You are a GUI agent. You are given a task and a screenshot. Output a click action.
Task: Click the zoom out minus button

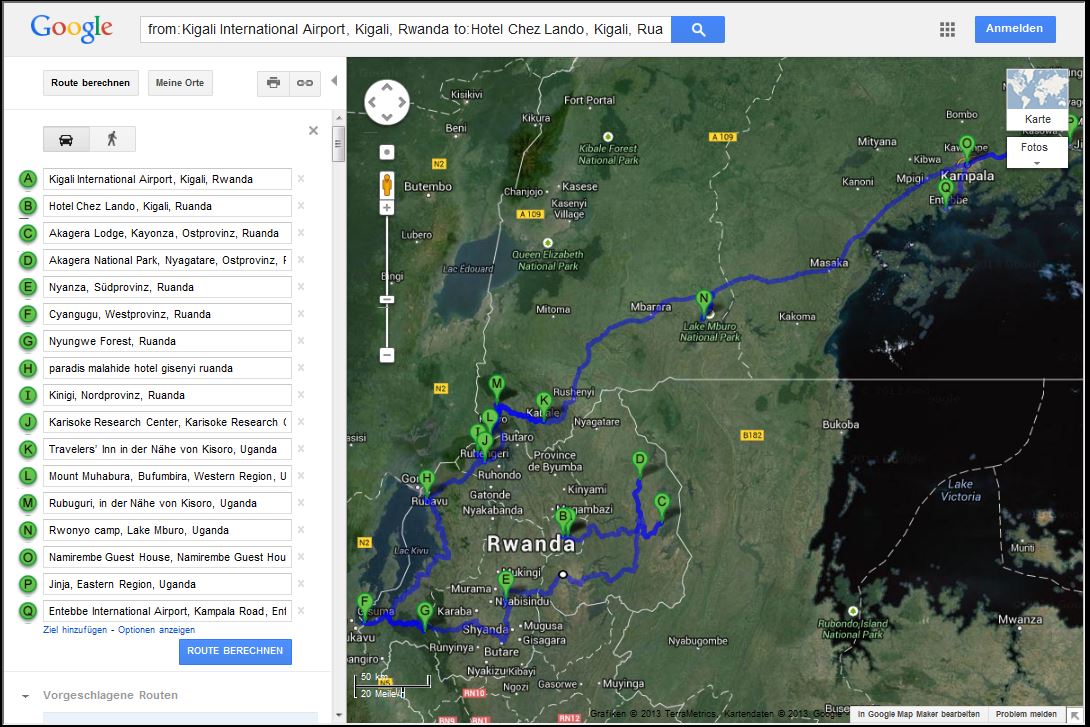pyautogui.click(x=387, y=355)
